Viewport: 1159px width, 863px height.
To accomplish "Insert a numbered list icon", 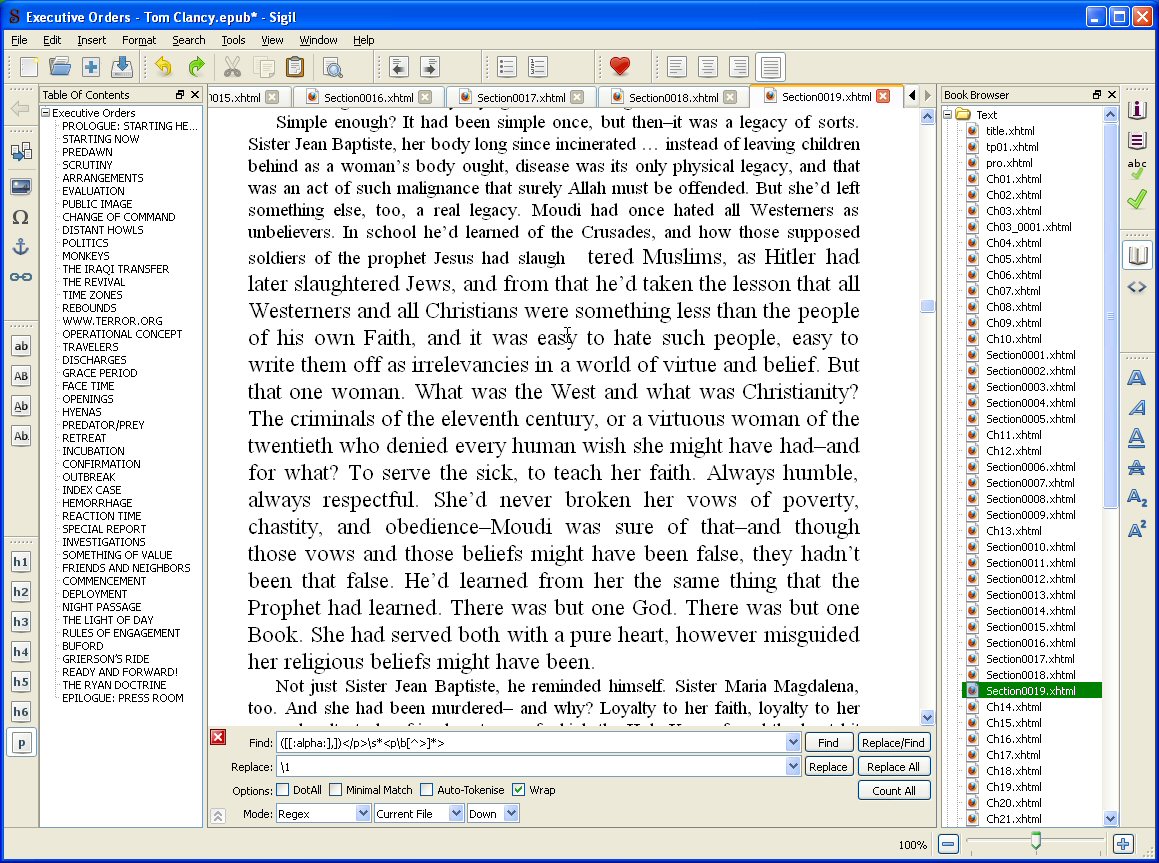I will tap(538, 67).
